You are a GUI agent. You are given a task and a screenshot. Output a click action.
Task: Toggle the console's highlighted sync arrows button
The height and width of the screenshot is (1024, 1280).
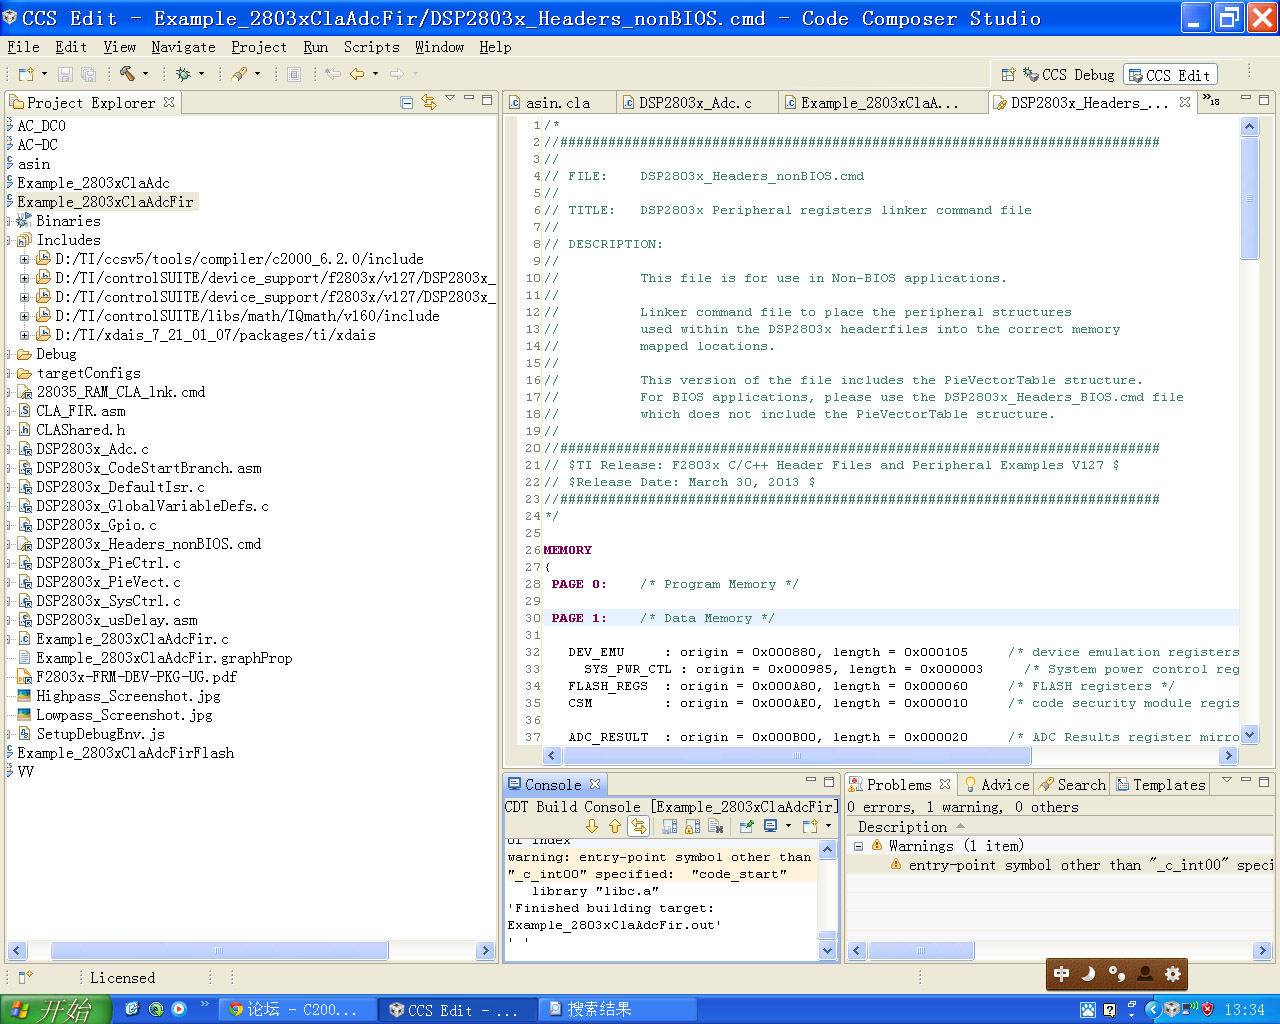tap(639, 826)
